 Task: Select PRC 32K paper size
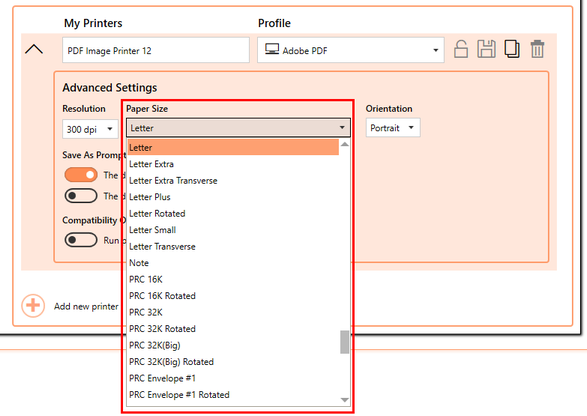coord(233,312)
